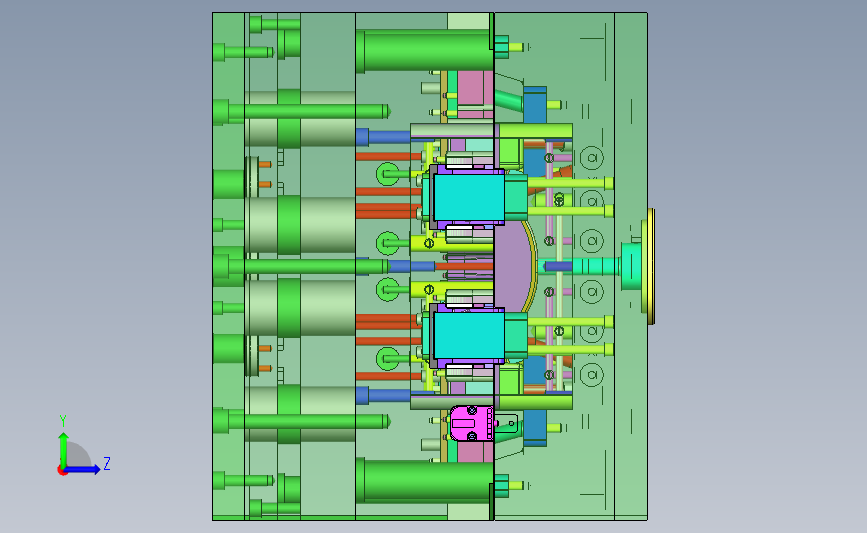The height and width of the screenshot is (533, 867).
Task: Select the lower cyan slider block
Action: pos(469,336)
